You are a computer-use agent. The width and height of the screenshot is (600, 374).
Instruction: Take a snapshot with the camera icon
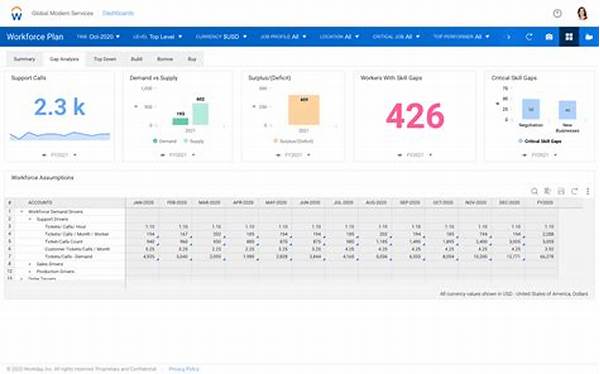[549, 37]
